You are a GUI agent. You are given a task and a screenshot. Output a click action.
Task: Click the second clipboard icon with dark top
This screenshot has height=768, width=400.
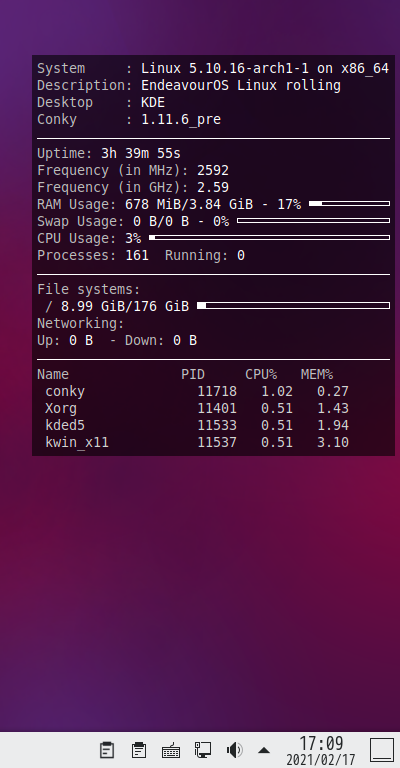tap(139, 750)
